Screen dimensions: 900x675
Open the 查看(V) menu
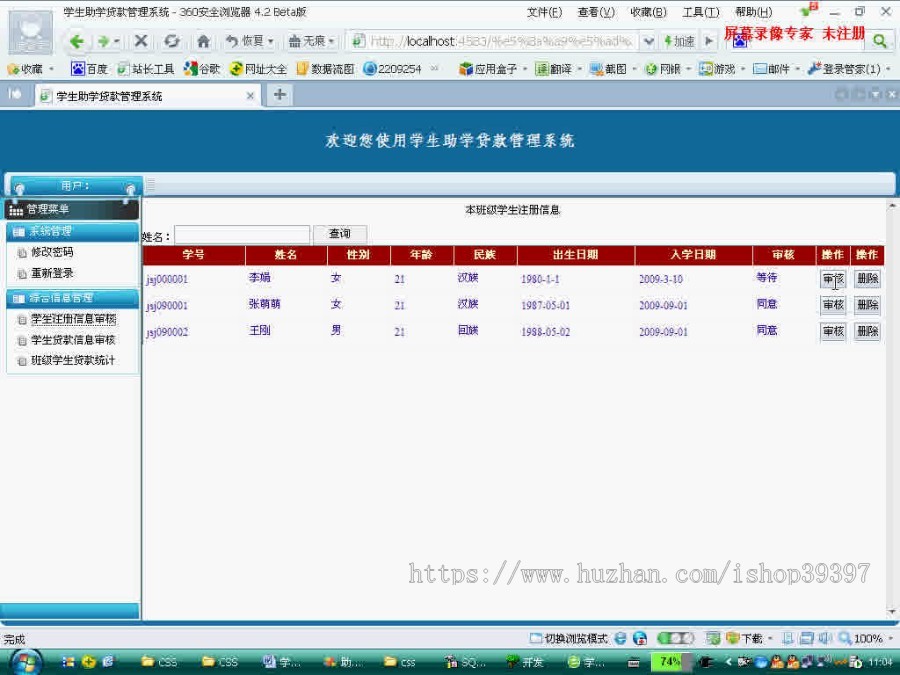tap(596, 12)
